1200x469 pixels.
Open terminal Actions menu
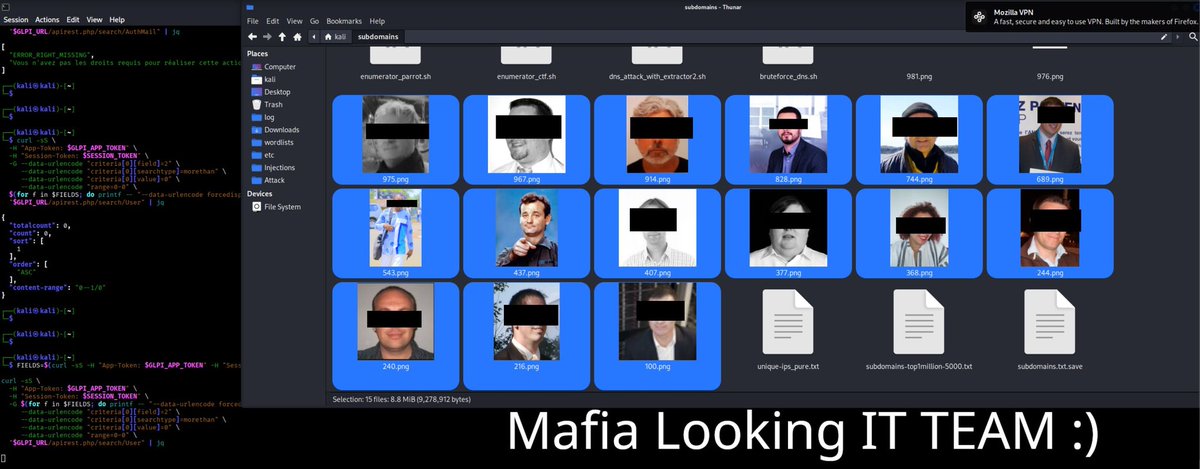pyautogui.click(x=47, y=19)
